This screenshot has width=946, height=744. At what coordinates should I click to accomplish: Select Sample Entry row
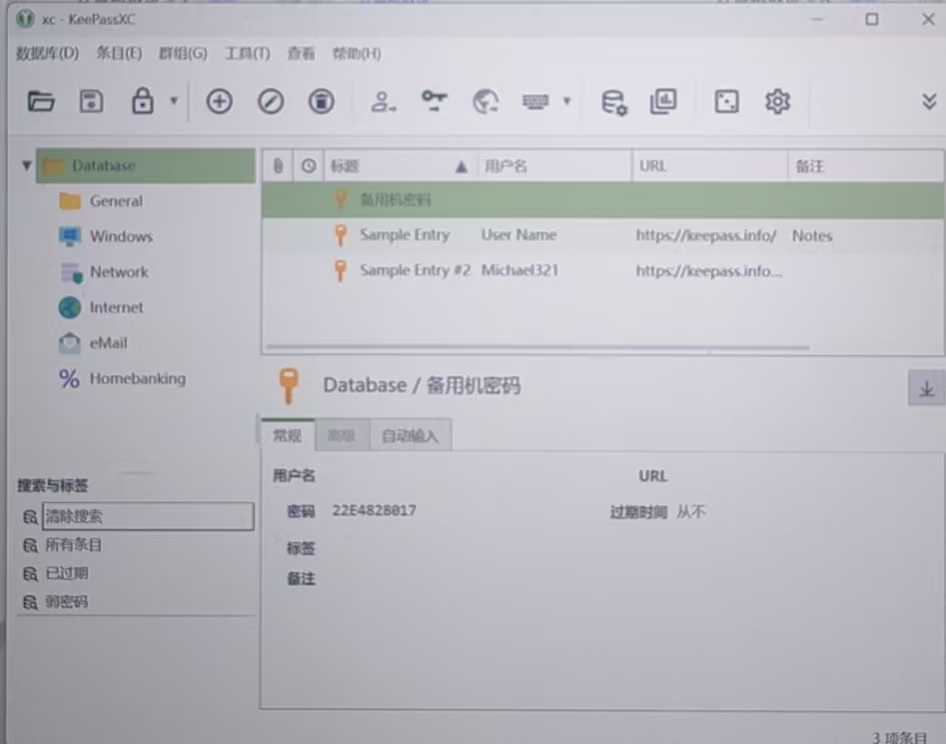click(x=603, y=235)
